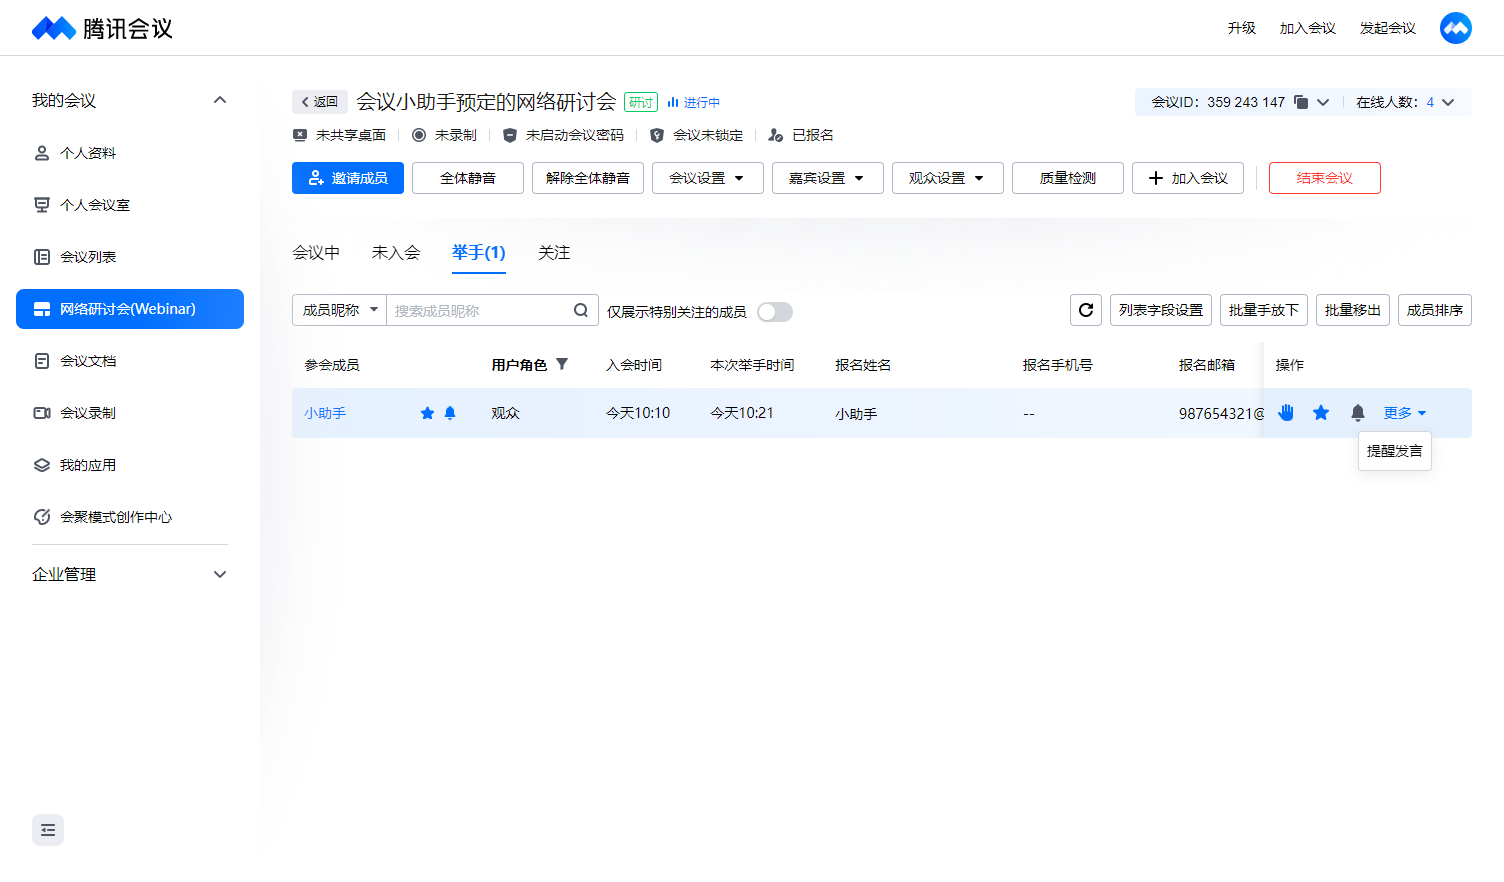The width and height of the screenshot is (1504, 882).
Task: Open the 观众设置 dropdown
Action: [x=948, y=178]
